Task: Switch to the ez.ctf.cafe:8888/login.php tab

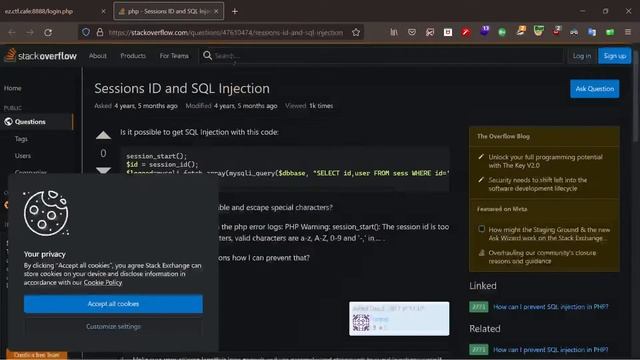Action: (x=55, y=11)
